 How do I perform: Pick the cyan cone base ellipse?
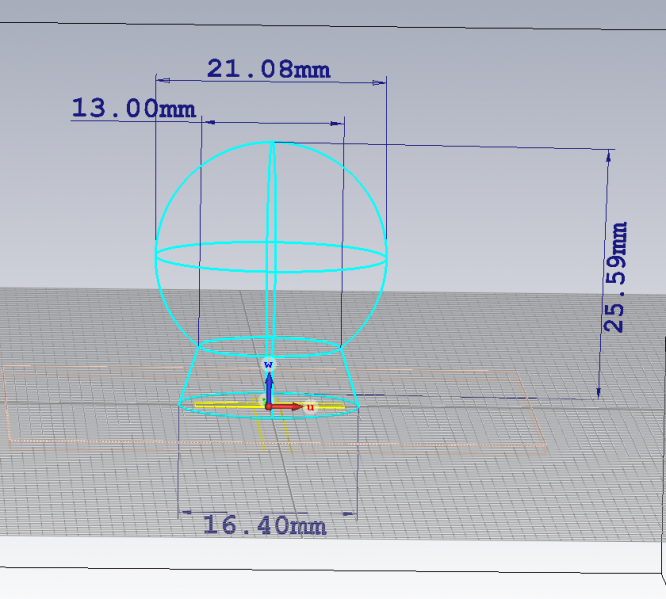tap(269, 405)
